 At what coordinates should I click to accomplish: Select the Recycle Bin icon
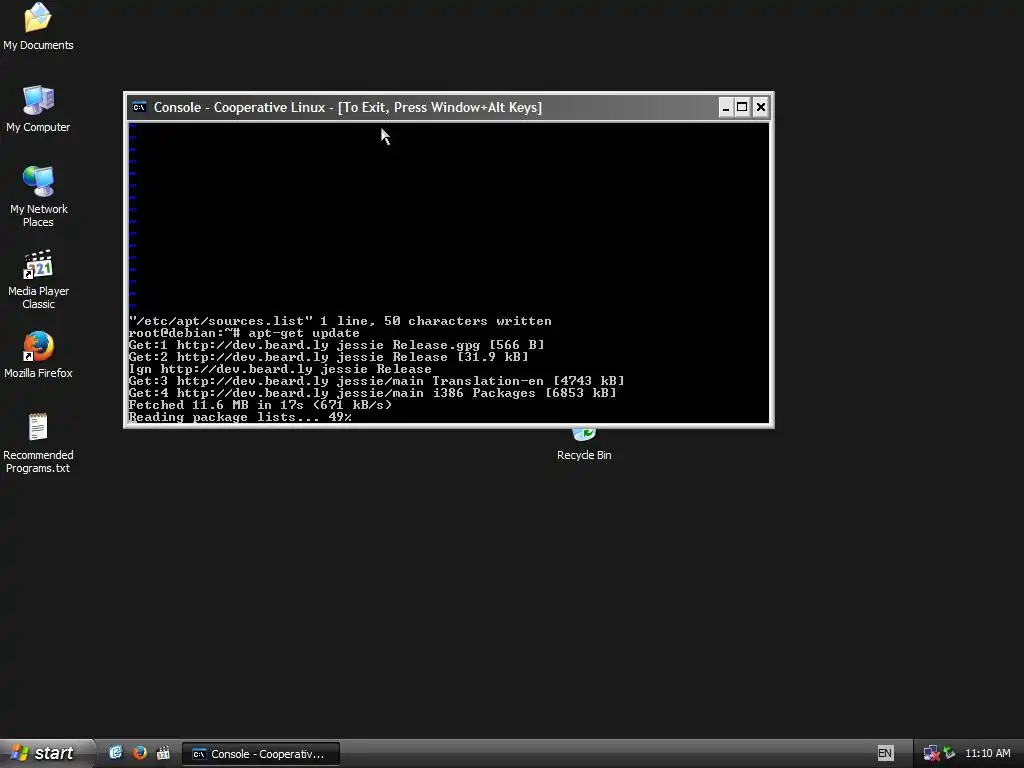coord(584,445)
